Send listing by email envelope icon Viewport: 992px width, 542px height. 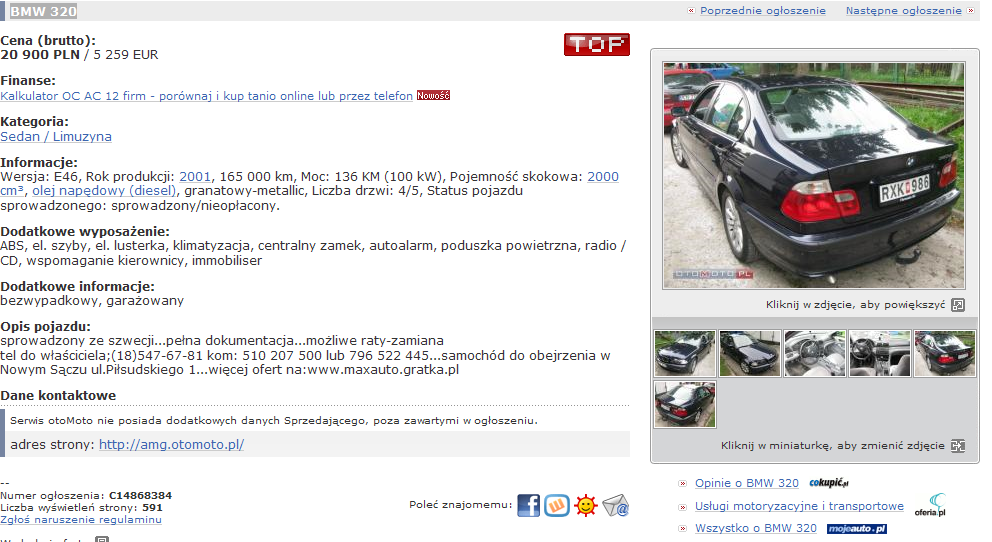click(x=615, y=505)
